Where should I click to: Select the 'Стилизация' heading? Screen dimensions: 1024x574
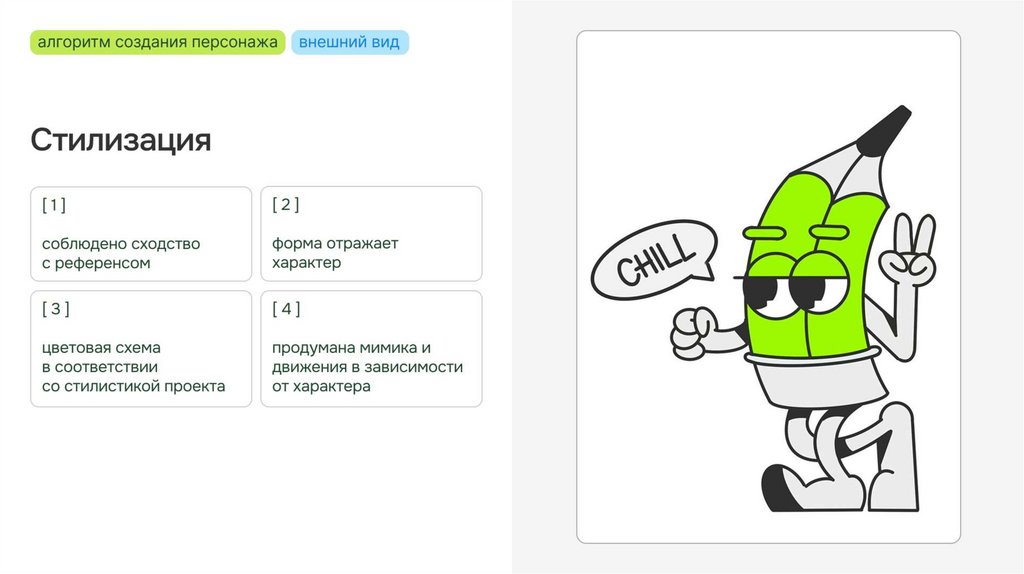121,140
